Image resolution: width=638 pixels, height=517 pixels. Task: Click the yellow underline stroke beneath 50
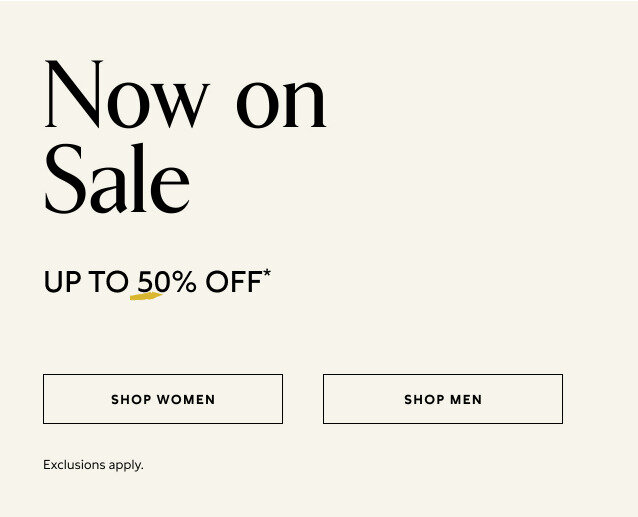(146, 296)
